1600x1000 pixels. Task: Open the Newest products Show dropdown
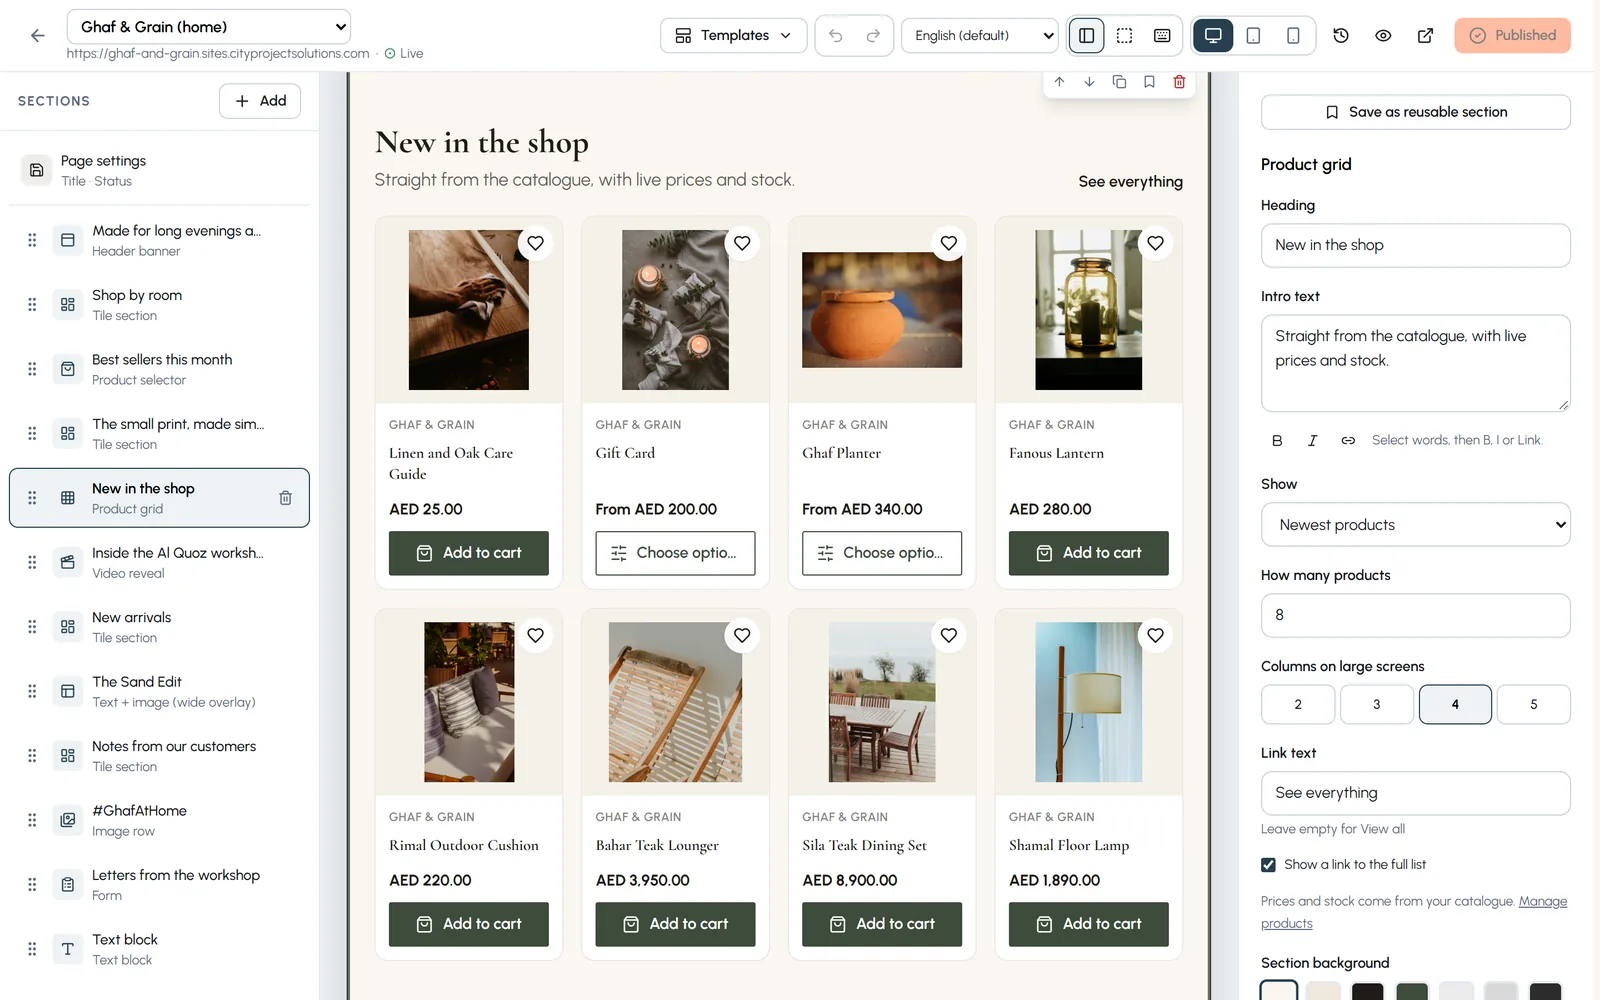coord(1415,525)
